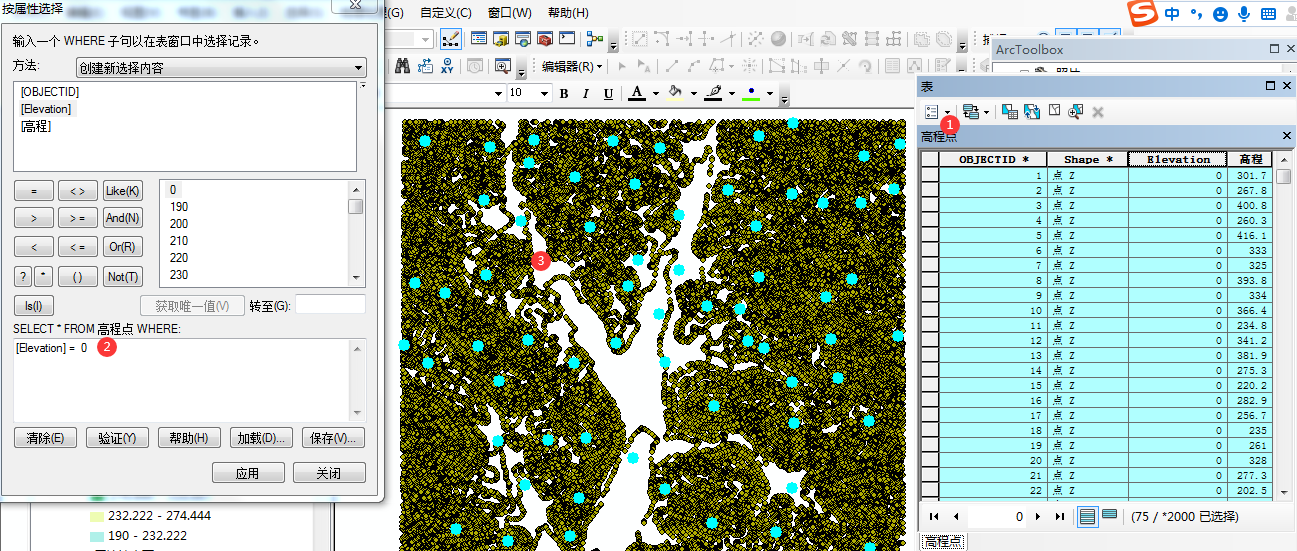The width and height of the screenshot is (1297, 551).
Task: Click the Like(K) operator button
Action: [123, 191]
